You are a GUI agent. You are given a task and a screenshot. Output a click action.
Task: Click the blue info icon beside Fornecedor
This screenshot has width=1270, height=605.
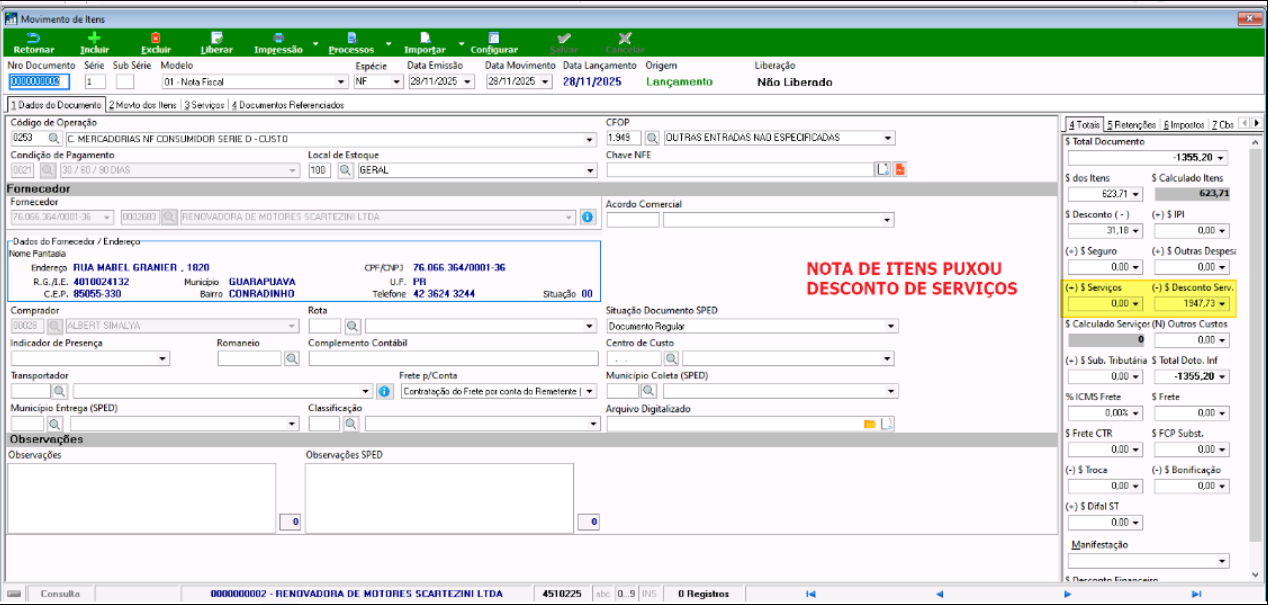(x=587, y=216)
